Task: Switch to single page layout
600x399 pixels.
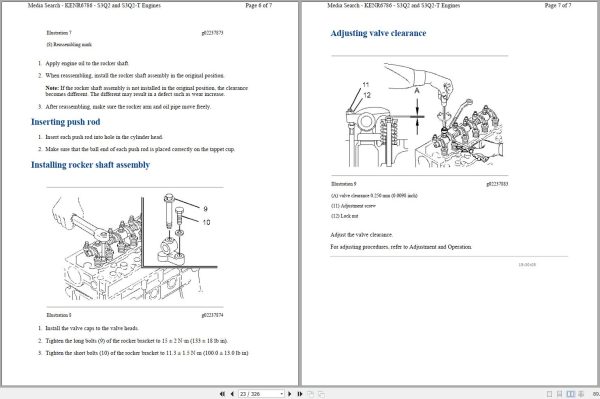Action: click(549, 394)
